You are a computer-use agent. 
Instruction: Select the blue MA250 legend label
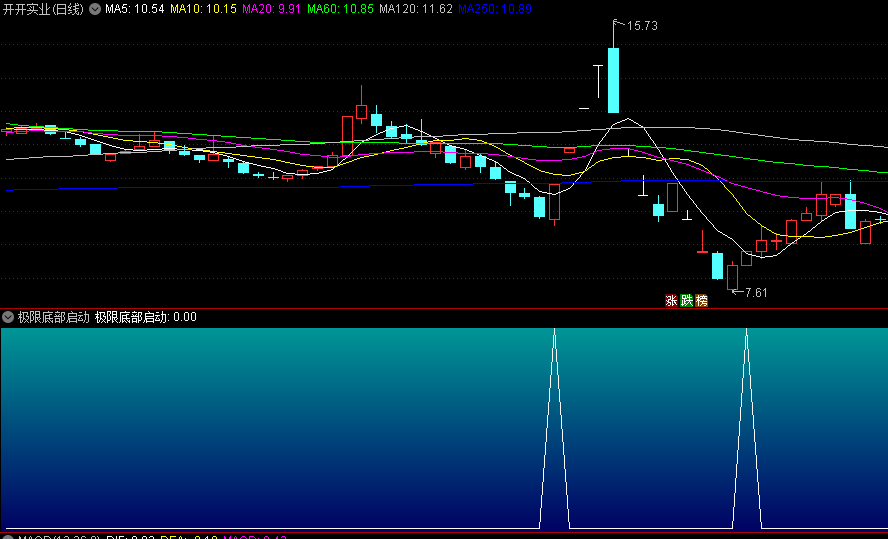[495, 9]
